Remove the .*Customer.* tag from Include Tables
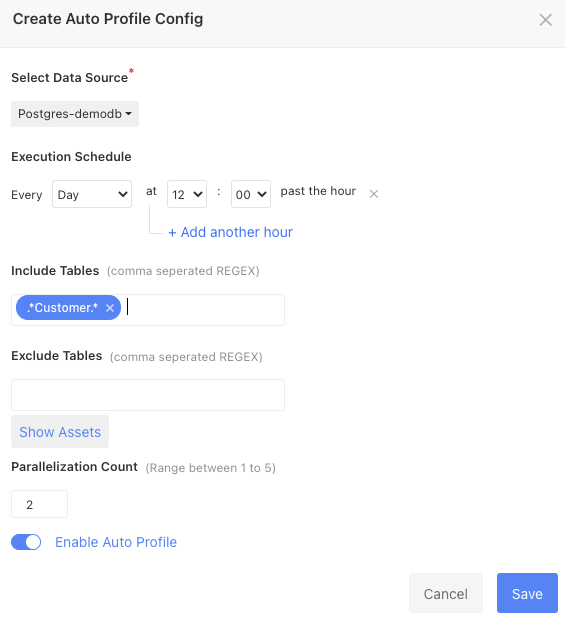Viewport: 565px width, 623px height. [110, 308]
